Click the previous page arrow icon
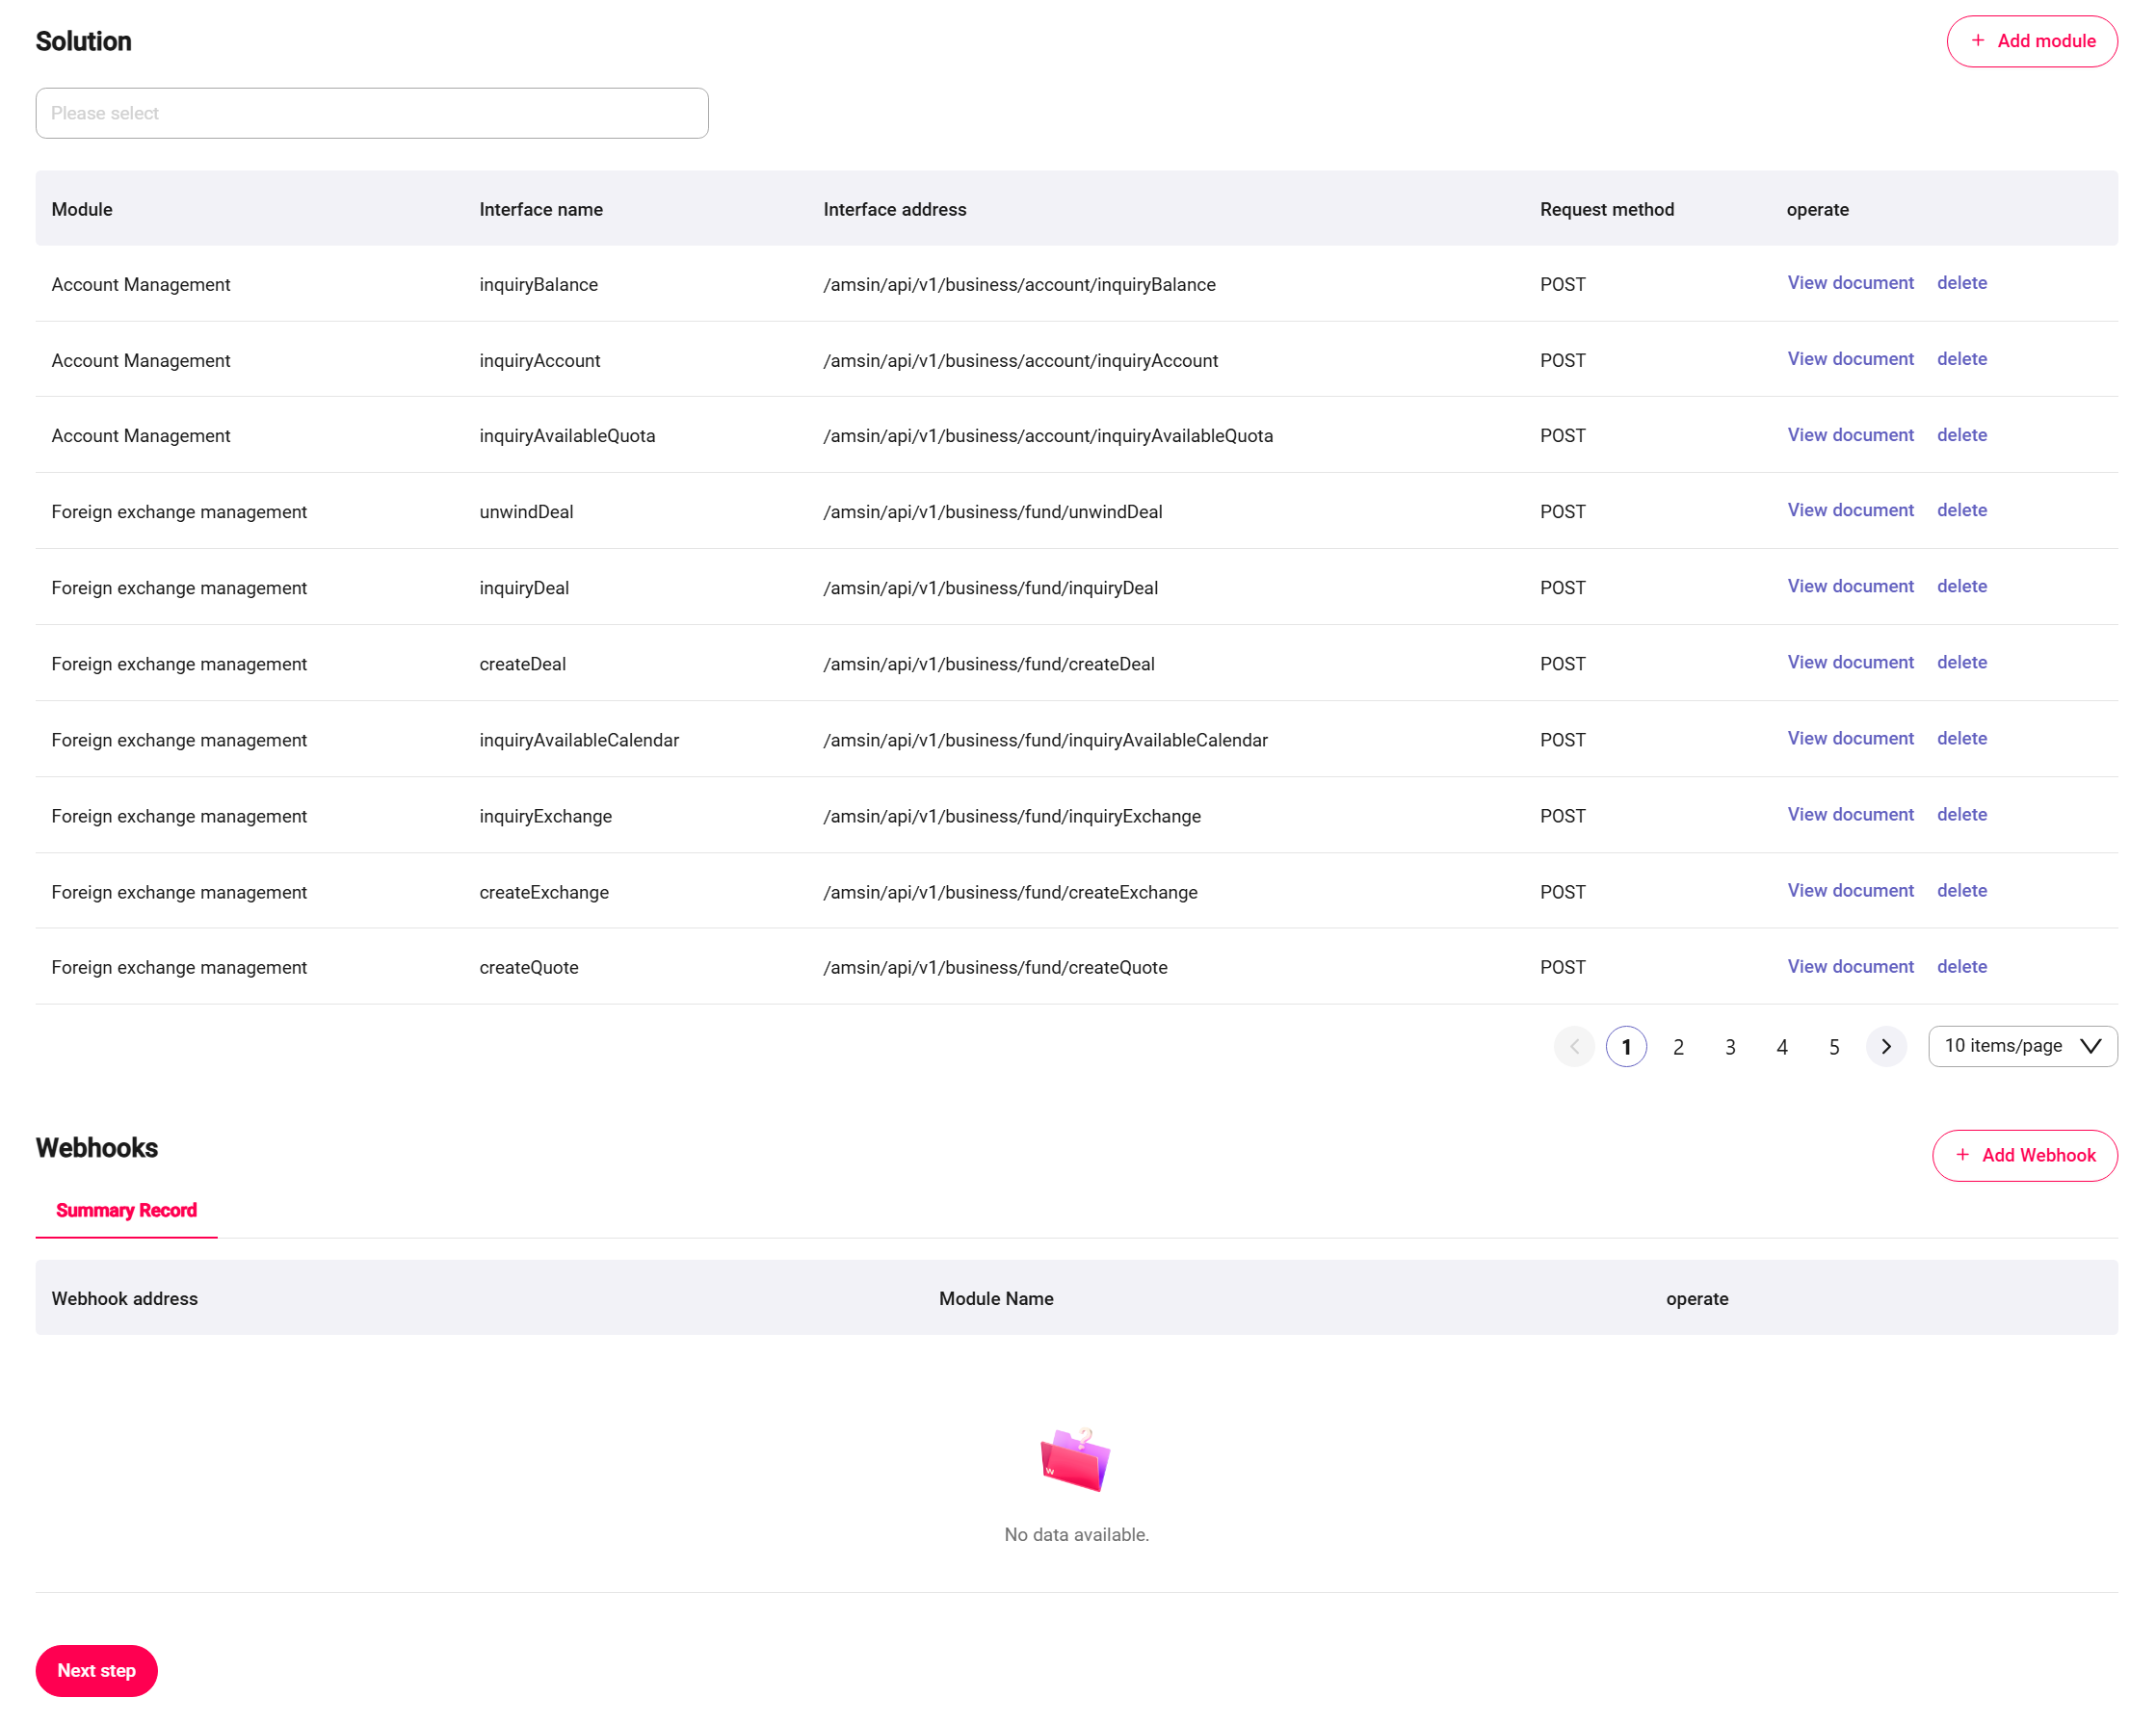This screenshot has width=2156, height=1724. point(1574,1046)
